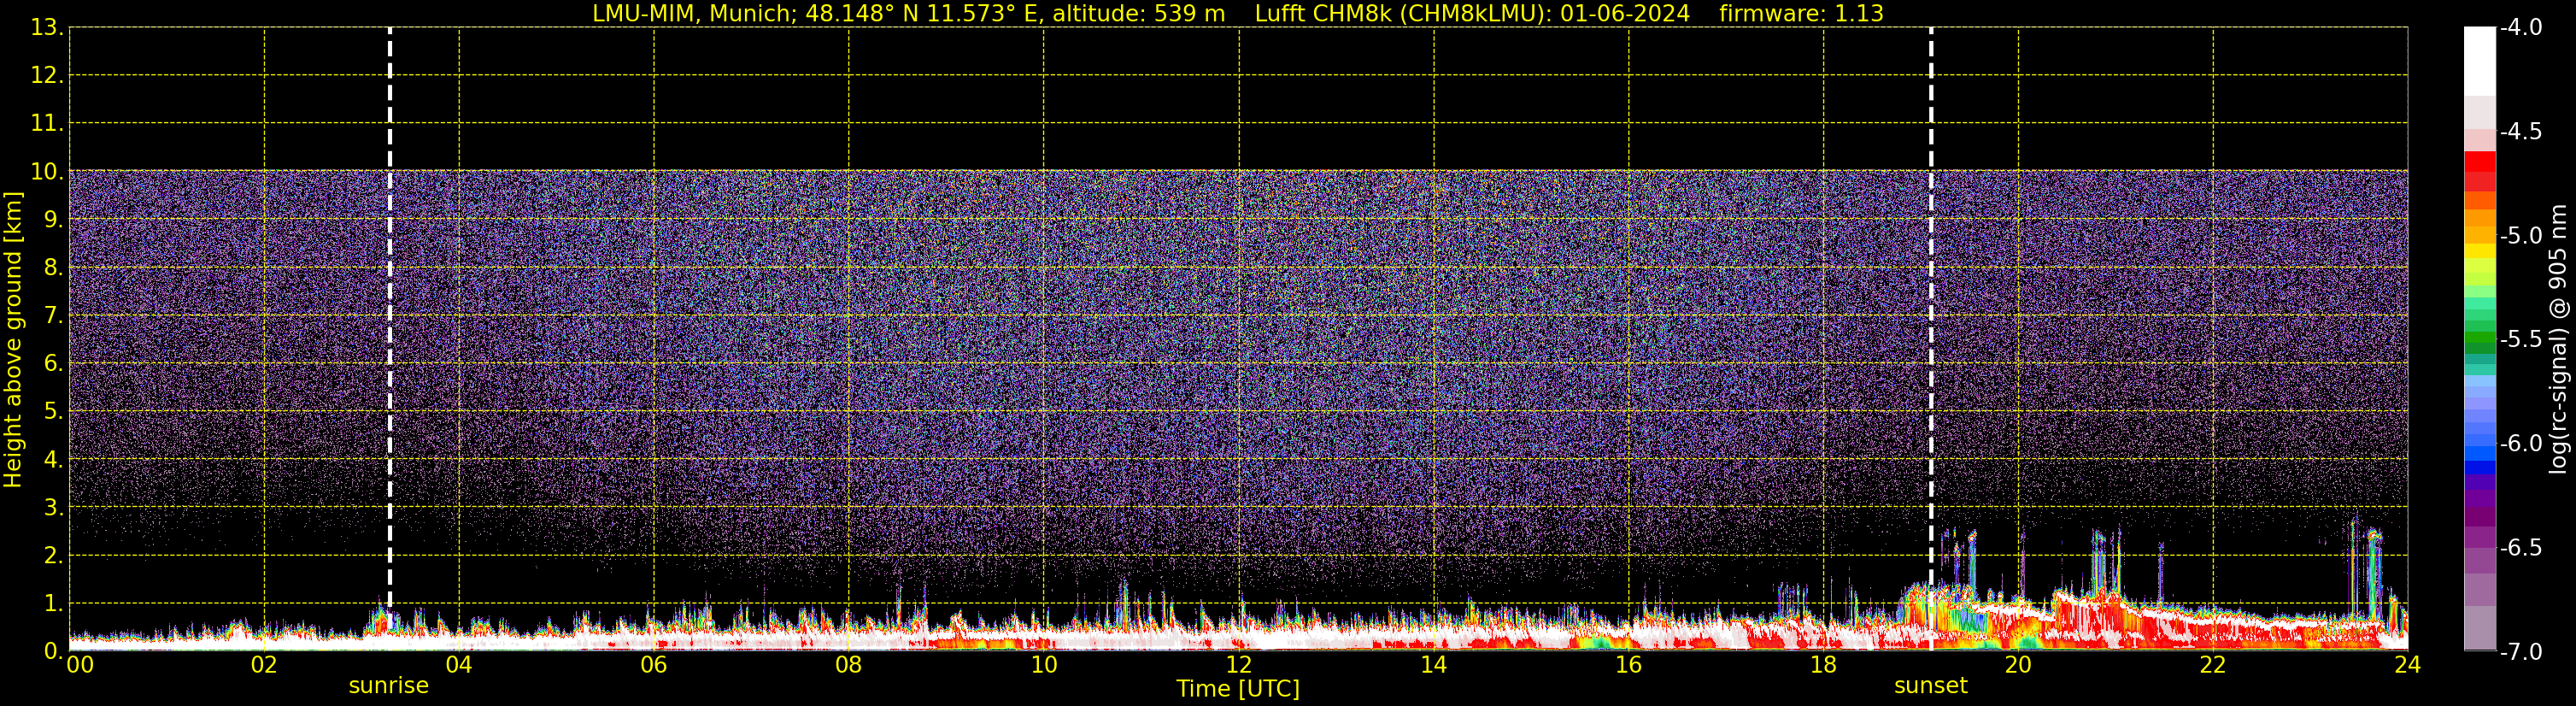The image size is (2576, 706).
Task: Click the 'firmware: 1.13' text
Action: [1801, 14]
